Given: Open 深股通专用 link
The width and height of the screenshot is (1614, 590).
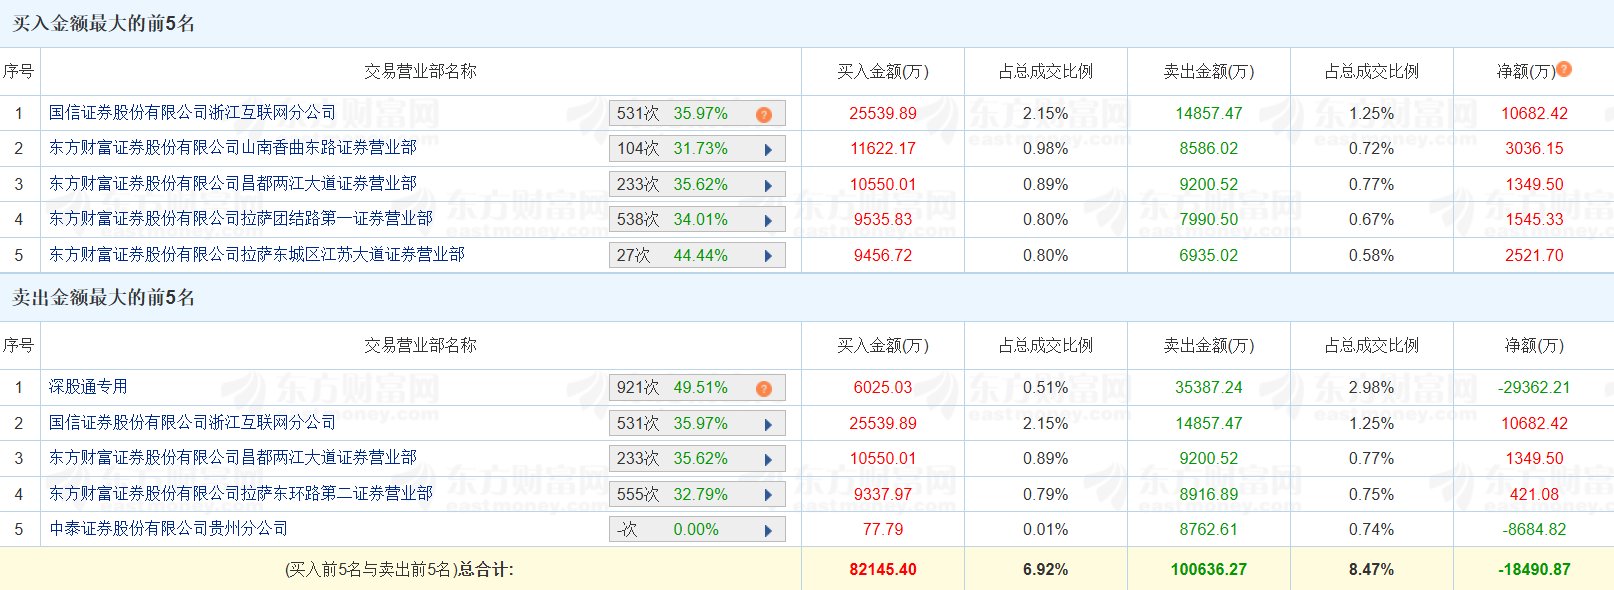Looking at the screenshot, I should click(88, 387).
